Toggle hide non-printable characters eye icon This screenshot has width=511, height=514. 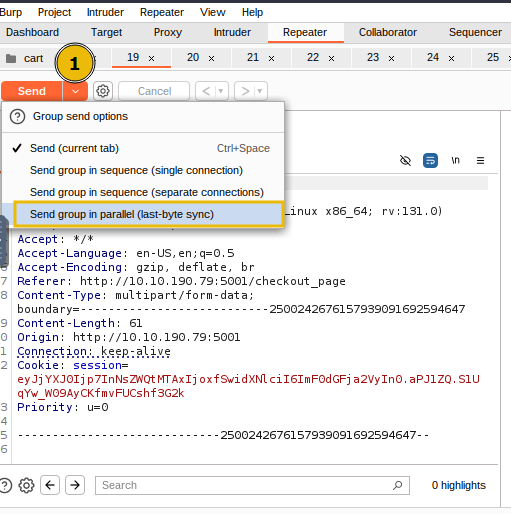pyautogui.click(x=405, y=161)
